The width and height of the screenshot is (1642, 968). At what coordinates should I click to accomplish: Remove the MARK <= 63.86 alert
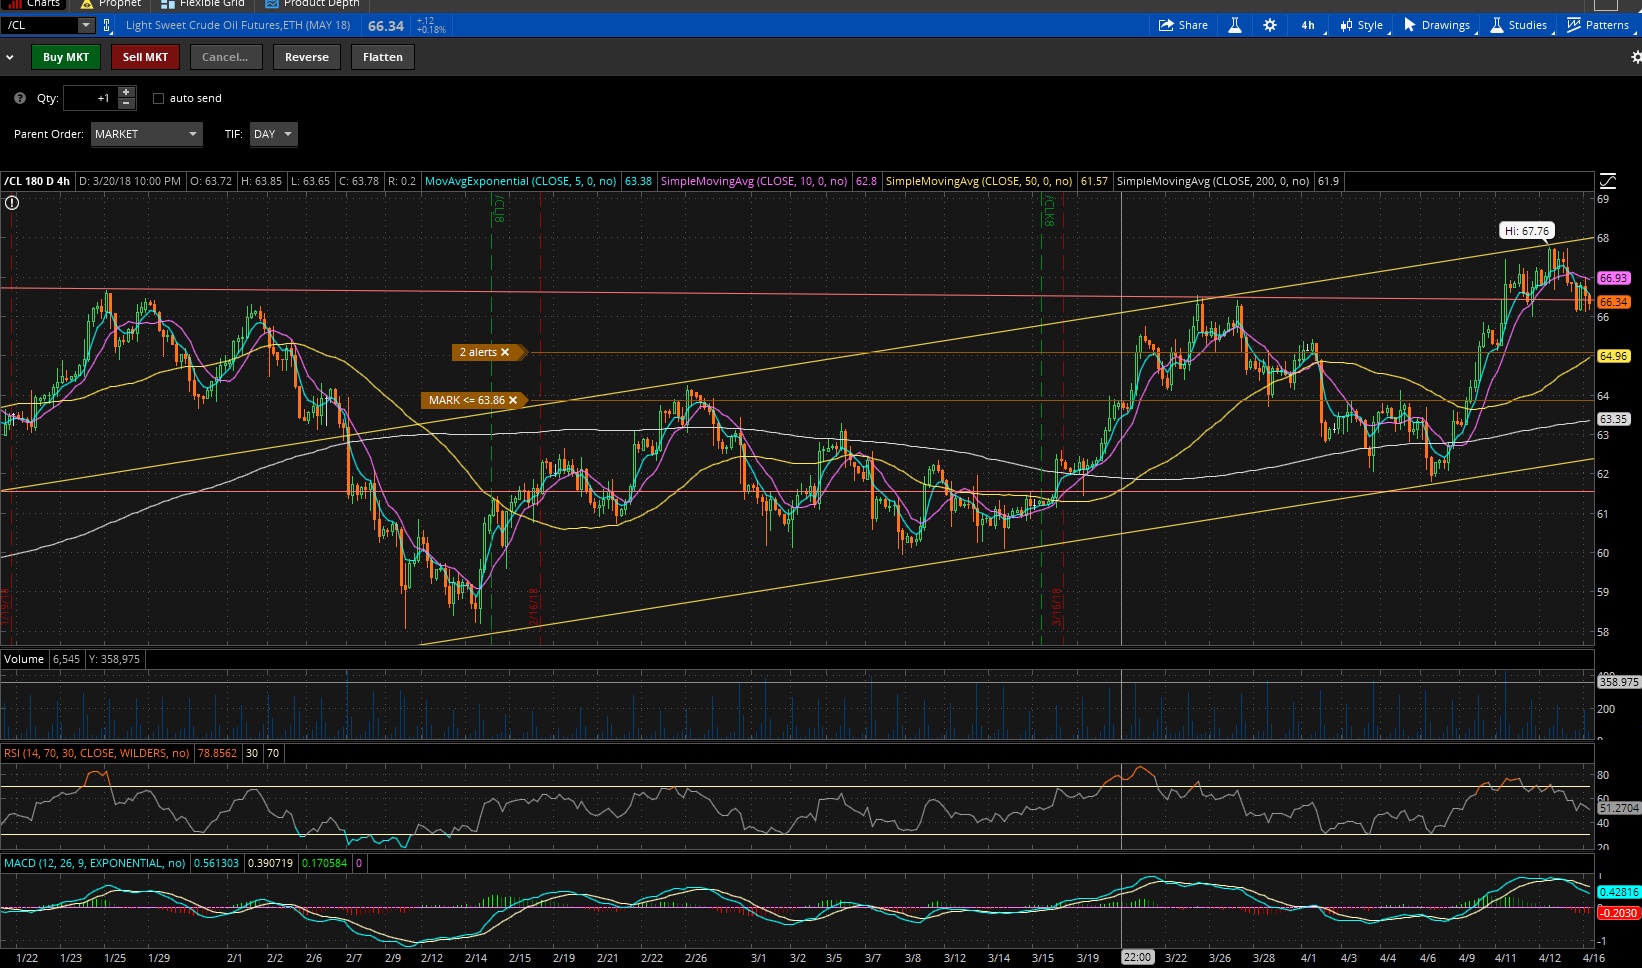(x=513, y=400)
